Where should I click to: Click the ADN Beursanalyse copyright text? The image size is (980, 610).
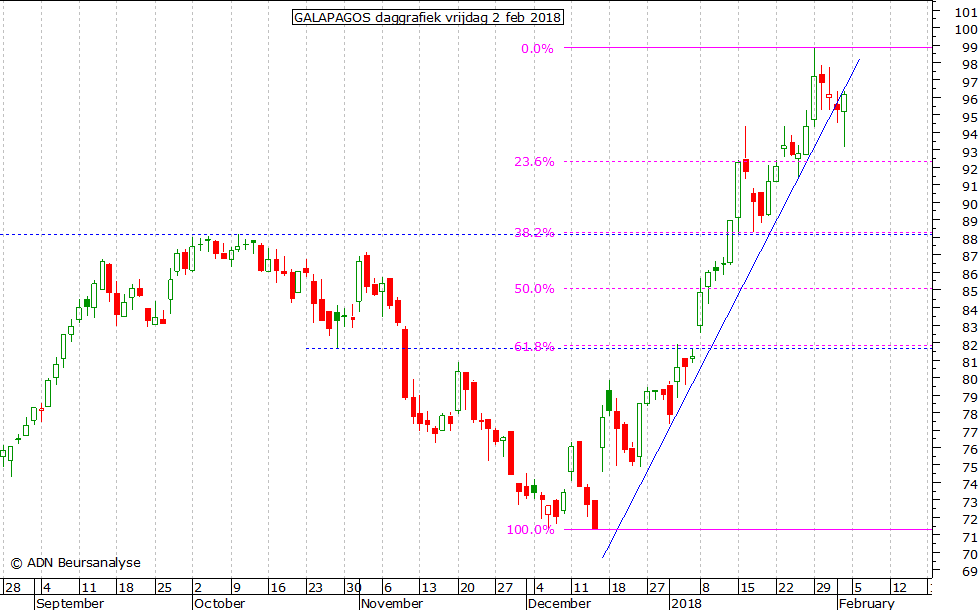pyautogui.click(x=76, y=563)
